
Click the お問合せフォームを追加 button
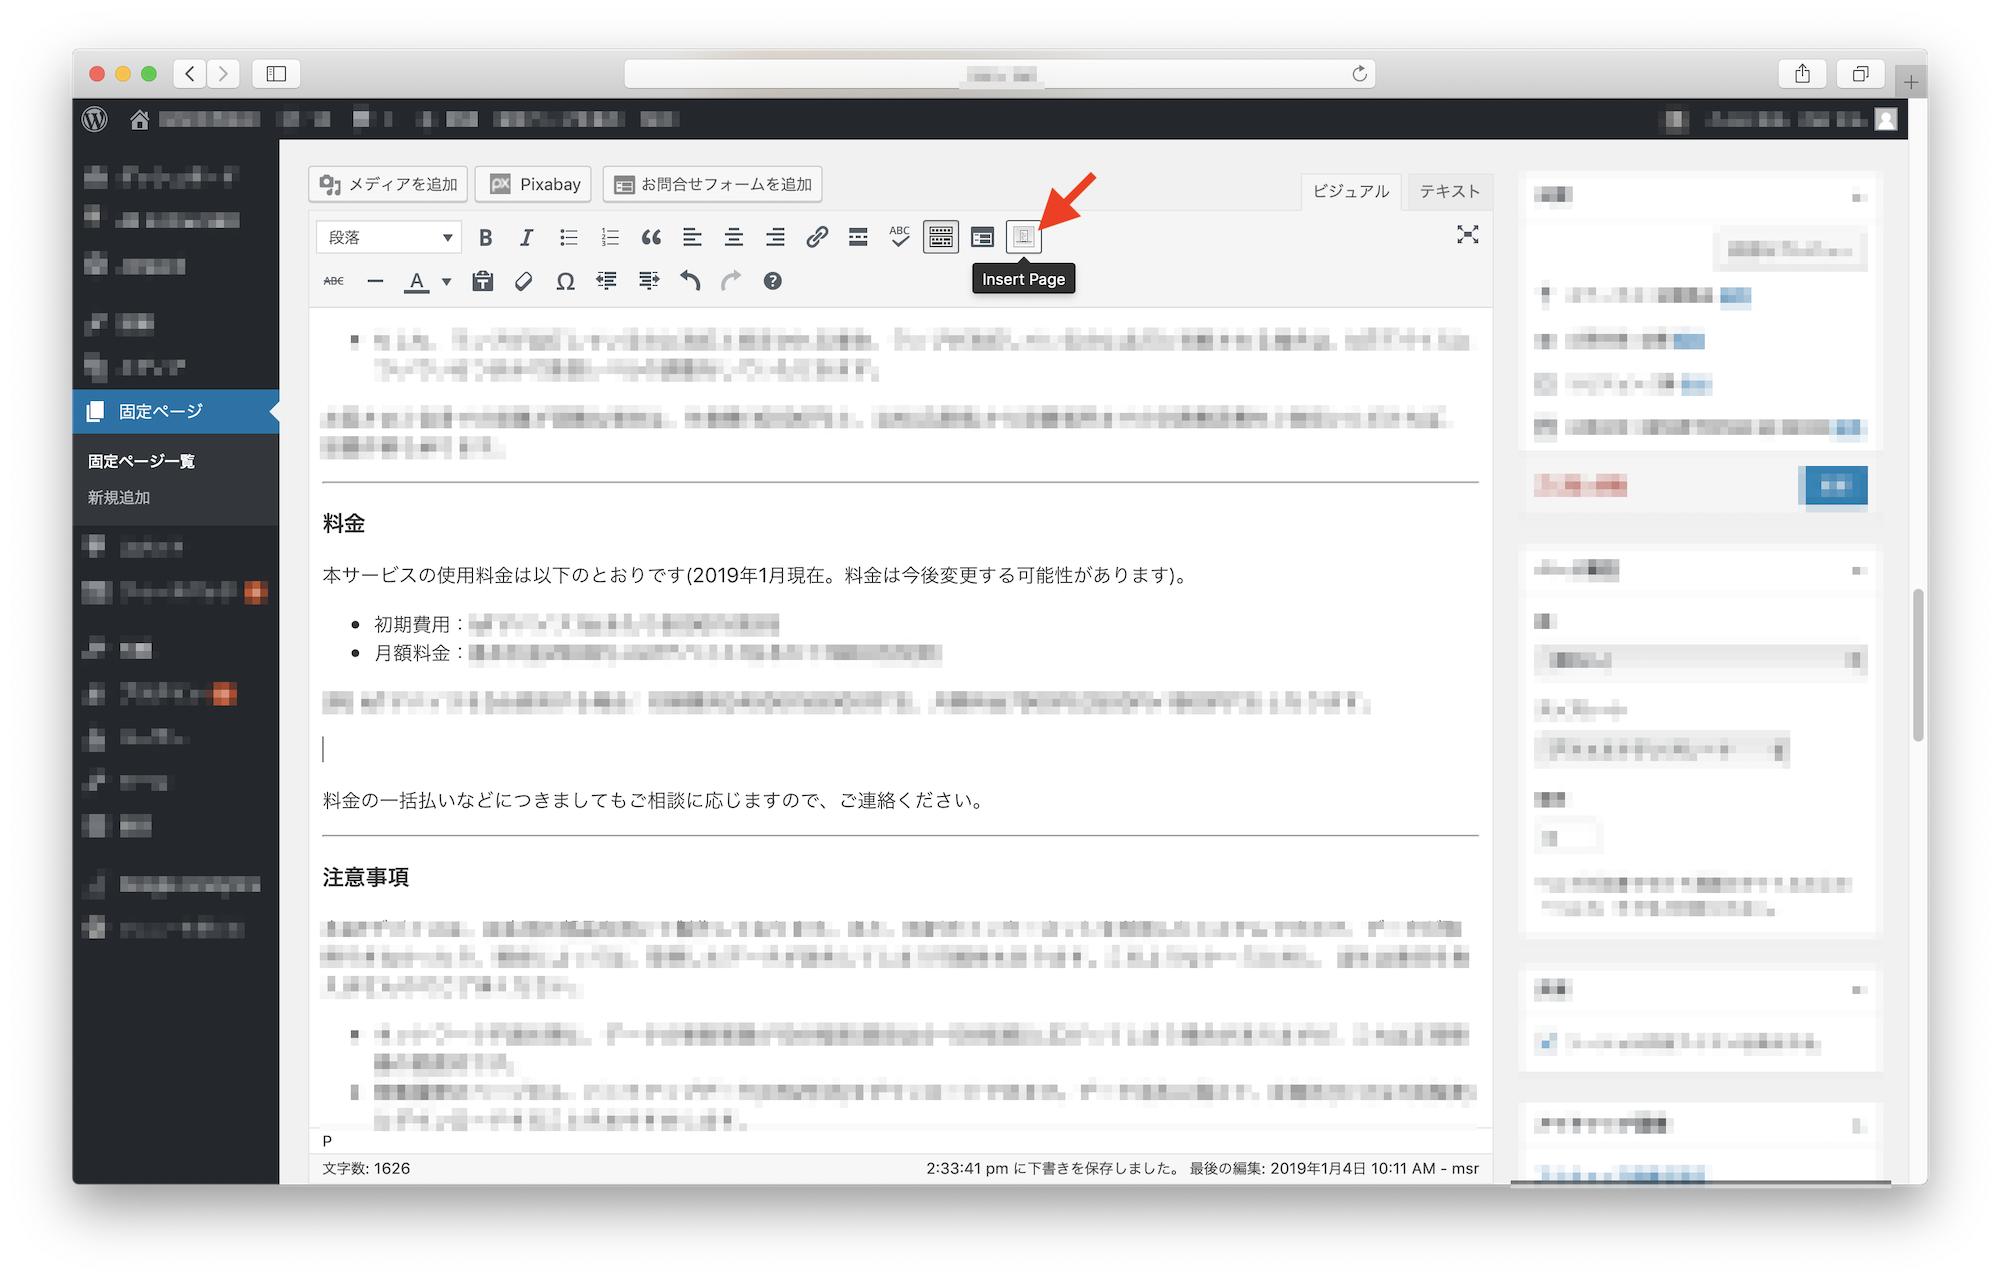pos(713,184)
